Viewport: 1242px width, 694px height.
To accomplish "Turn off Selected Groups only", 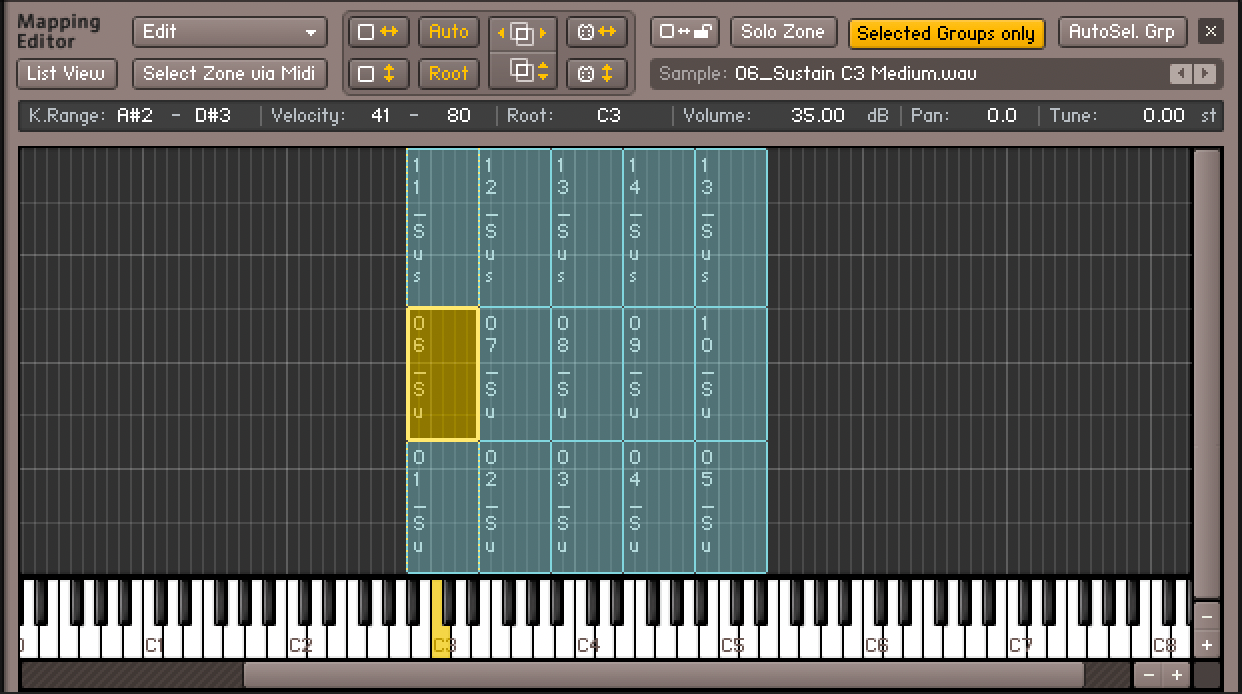I will [x=945, y=33].
